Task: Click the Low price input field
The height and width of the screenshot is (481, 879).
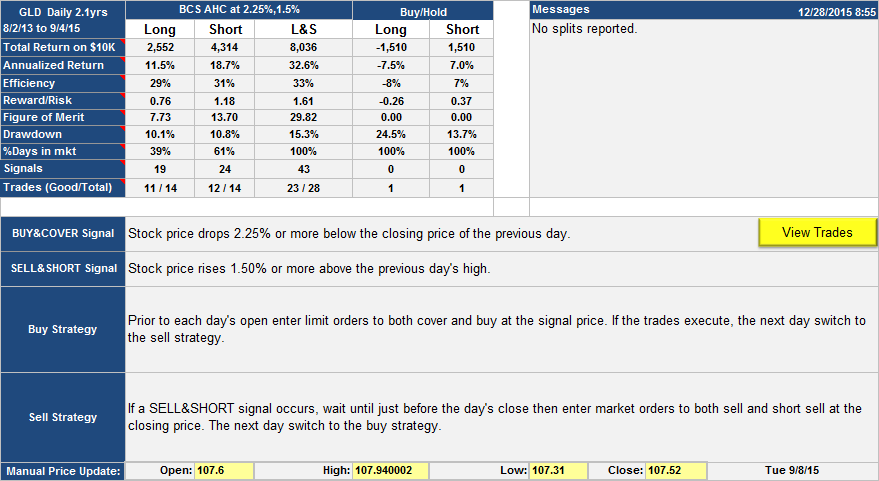Action: click(557, 471)
